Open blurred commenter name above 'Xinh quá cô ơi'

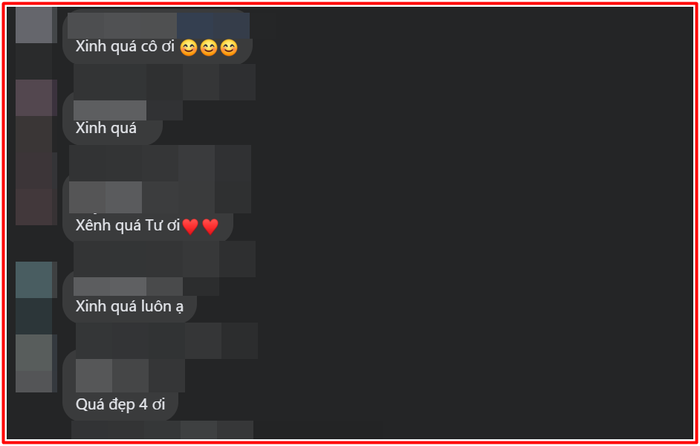158,25
